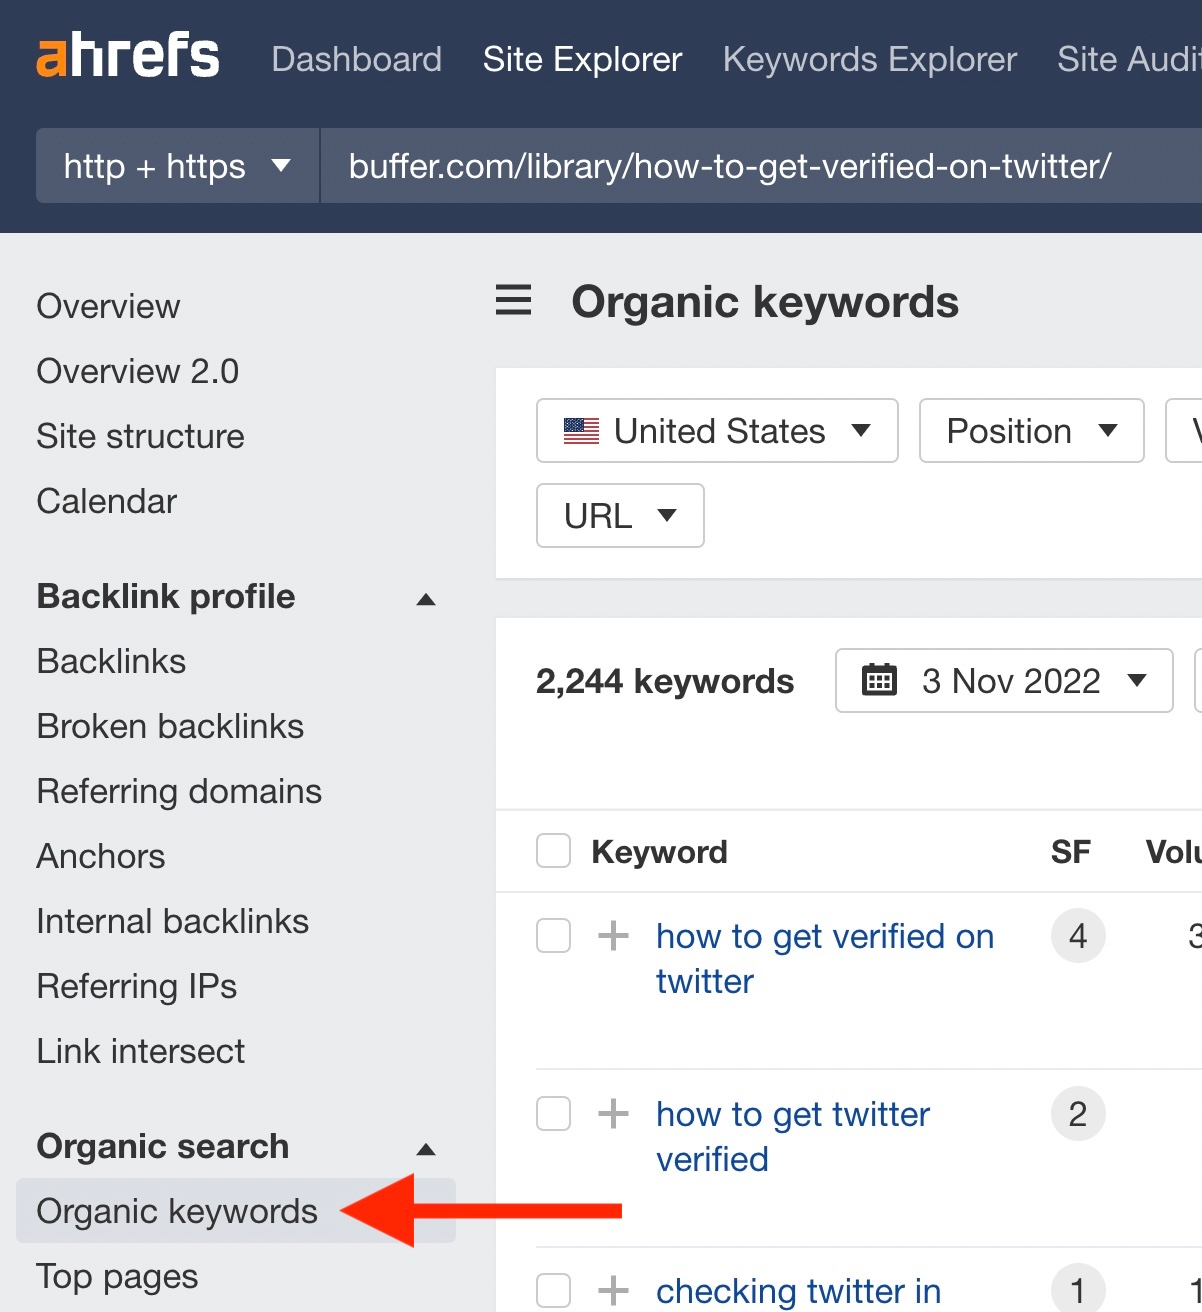
Task: Check the box for 'how to get twitter verified'
Action: pos(553,1113)
